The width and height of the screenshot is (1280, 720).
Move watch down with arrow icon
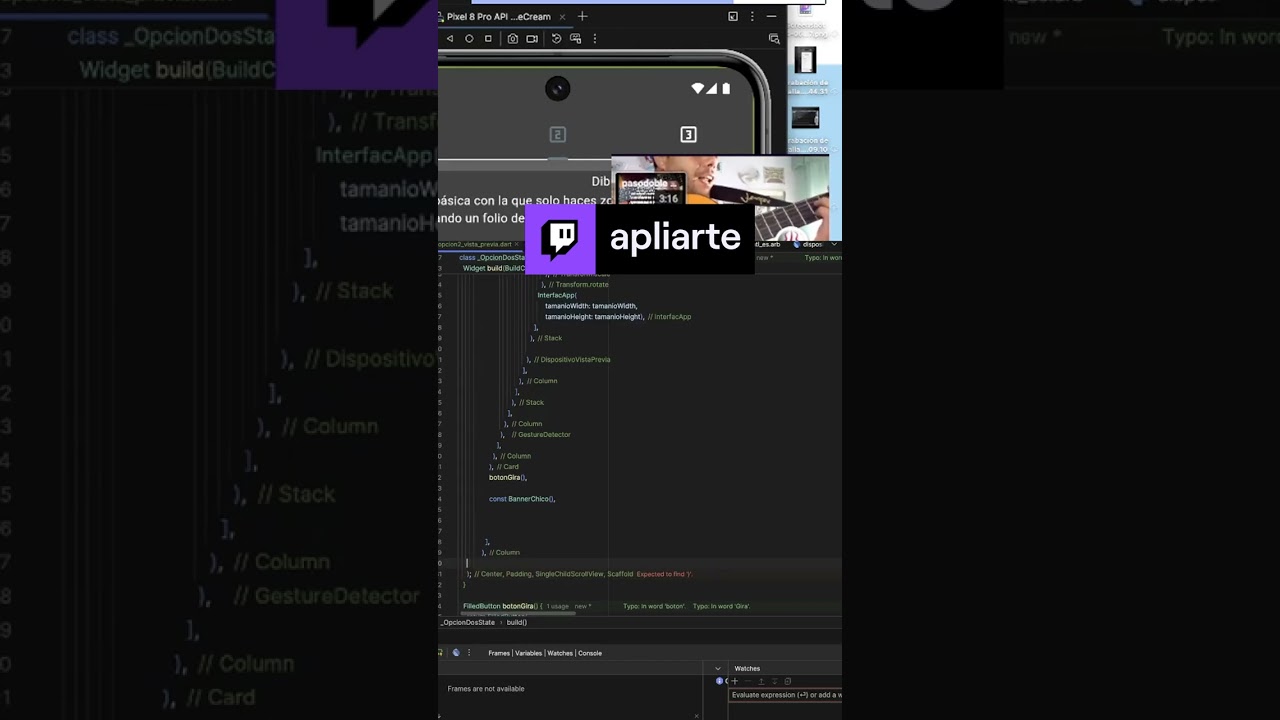coord(774,681)
